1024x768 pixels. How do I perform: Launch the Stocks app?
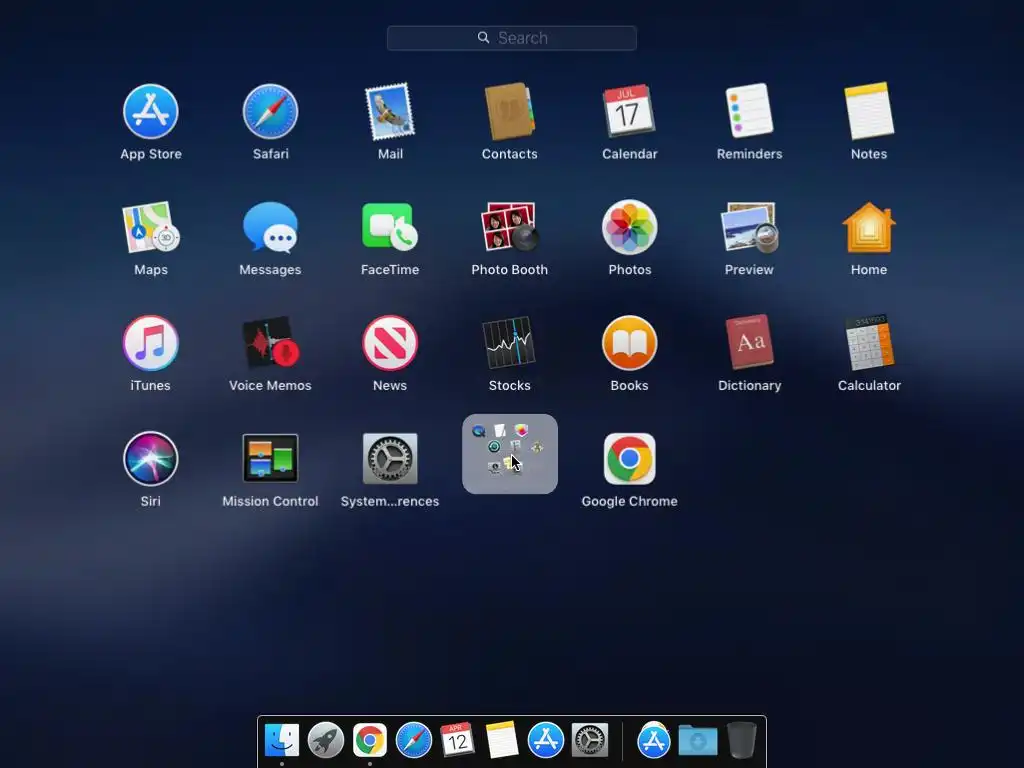coord(509,343)
